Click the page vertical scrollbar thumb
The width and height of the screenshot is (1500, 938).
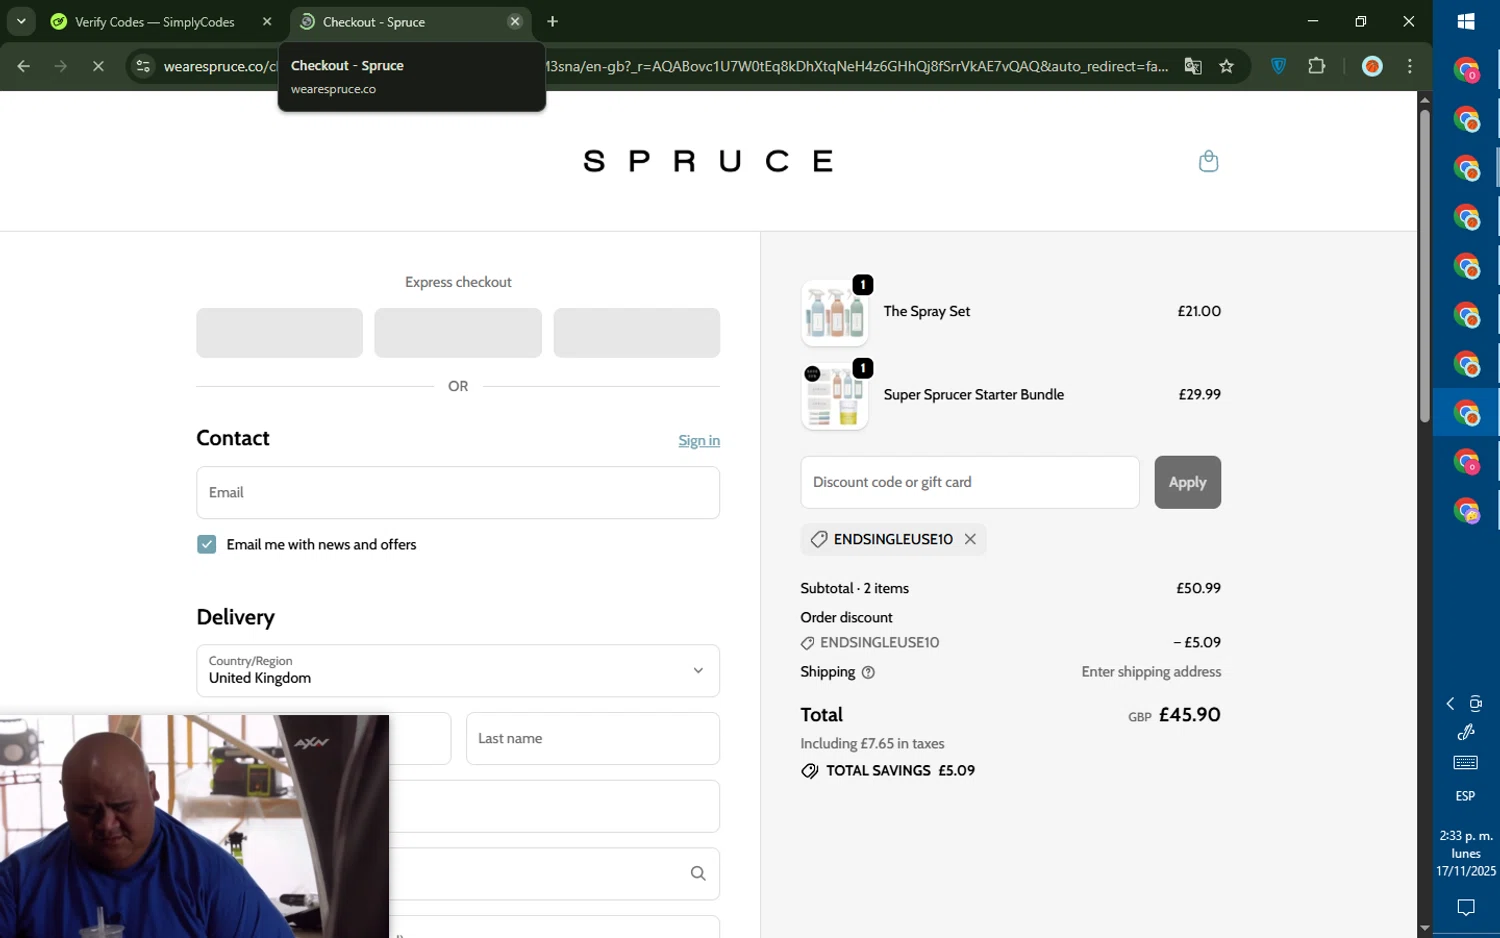click(1424, 265)
